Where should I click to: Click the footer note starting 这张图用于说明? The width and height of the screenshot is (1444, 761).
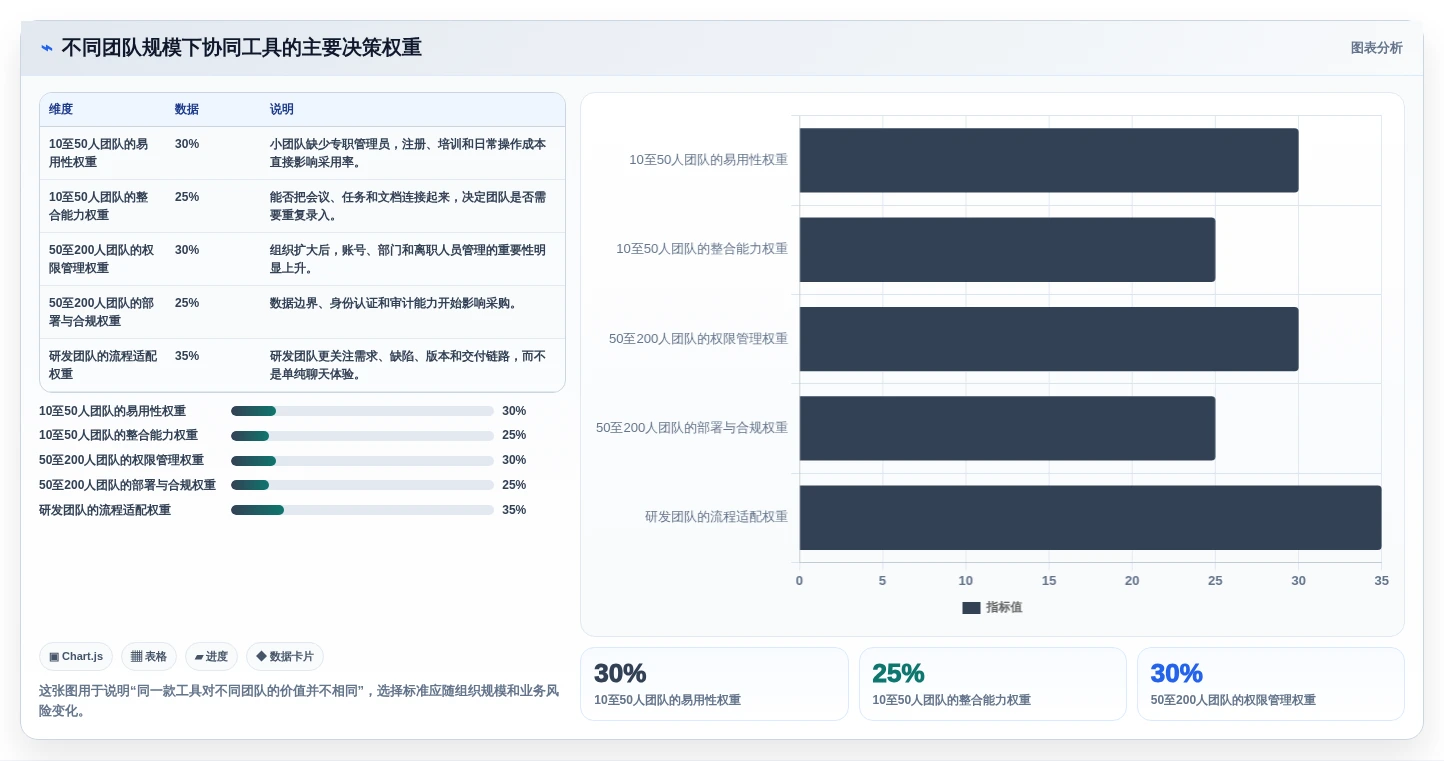click(299, 701)
